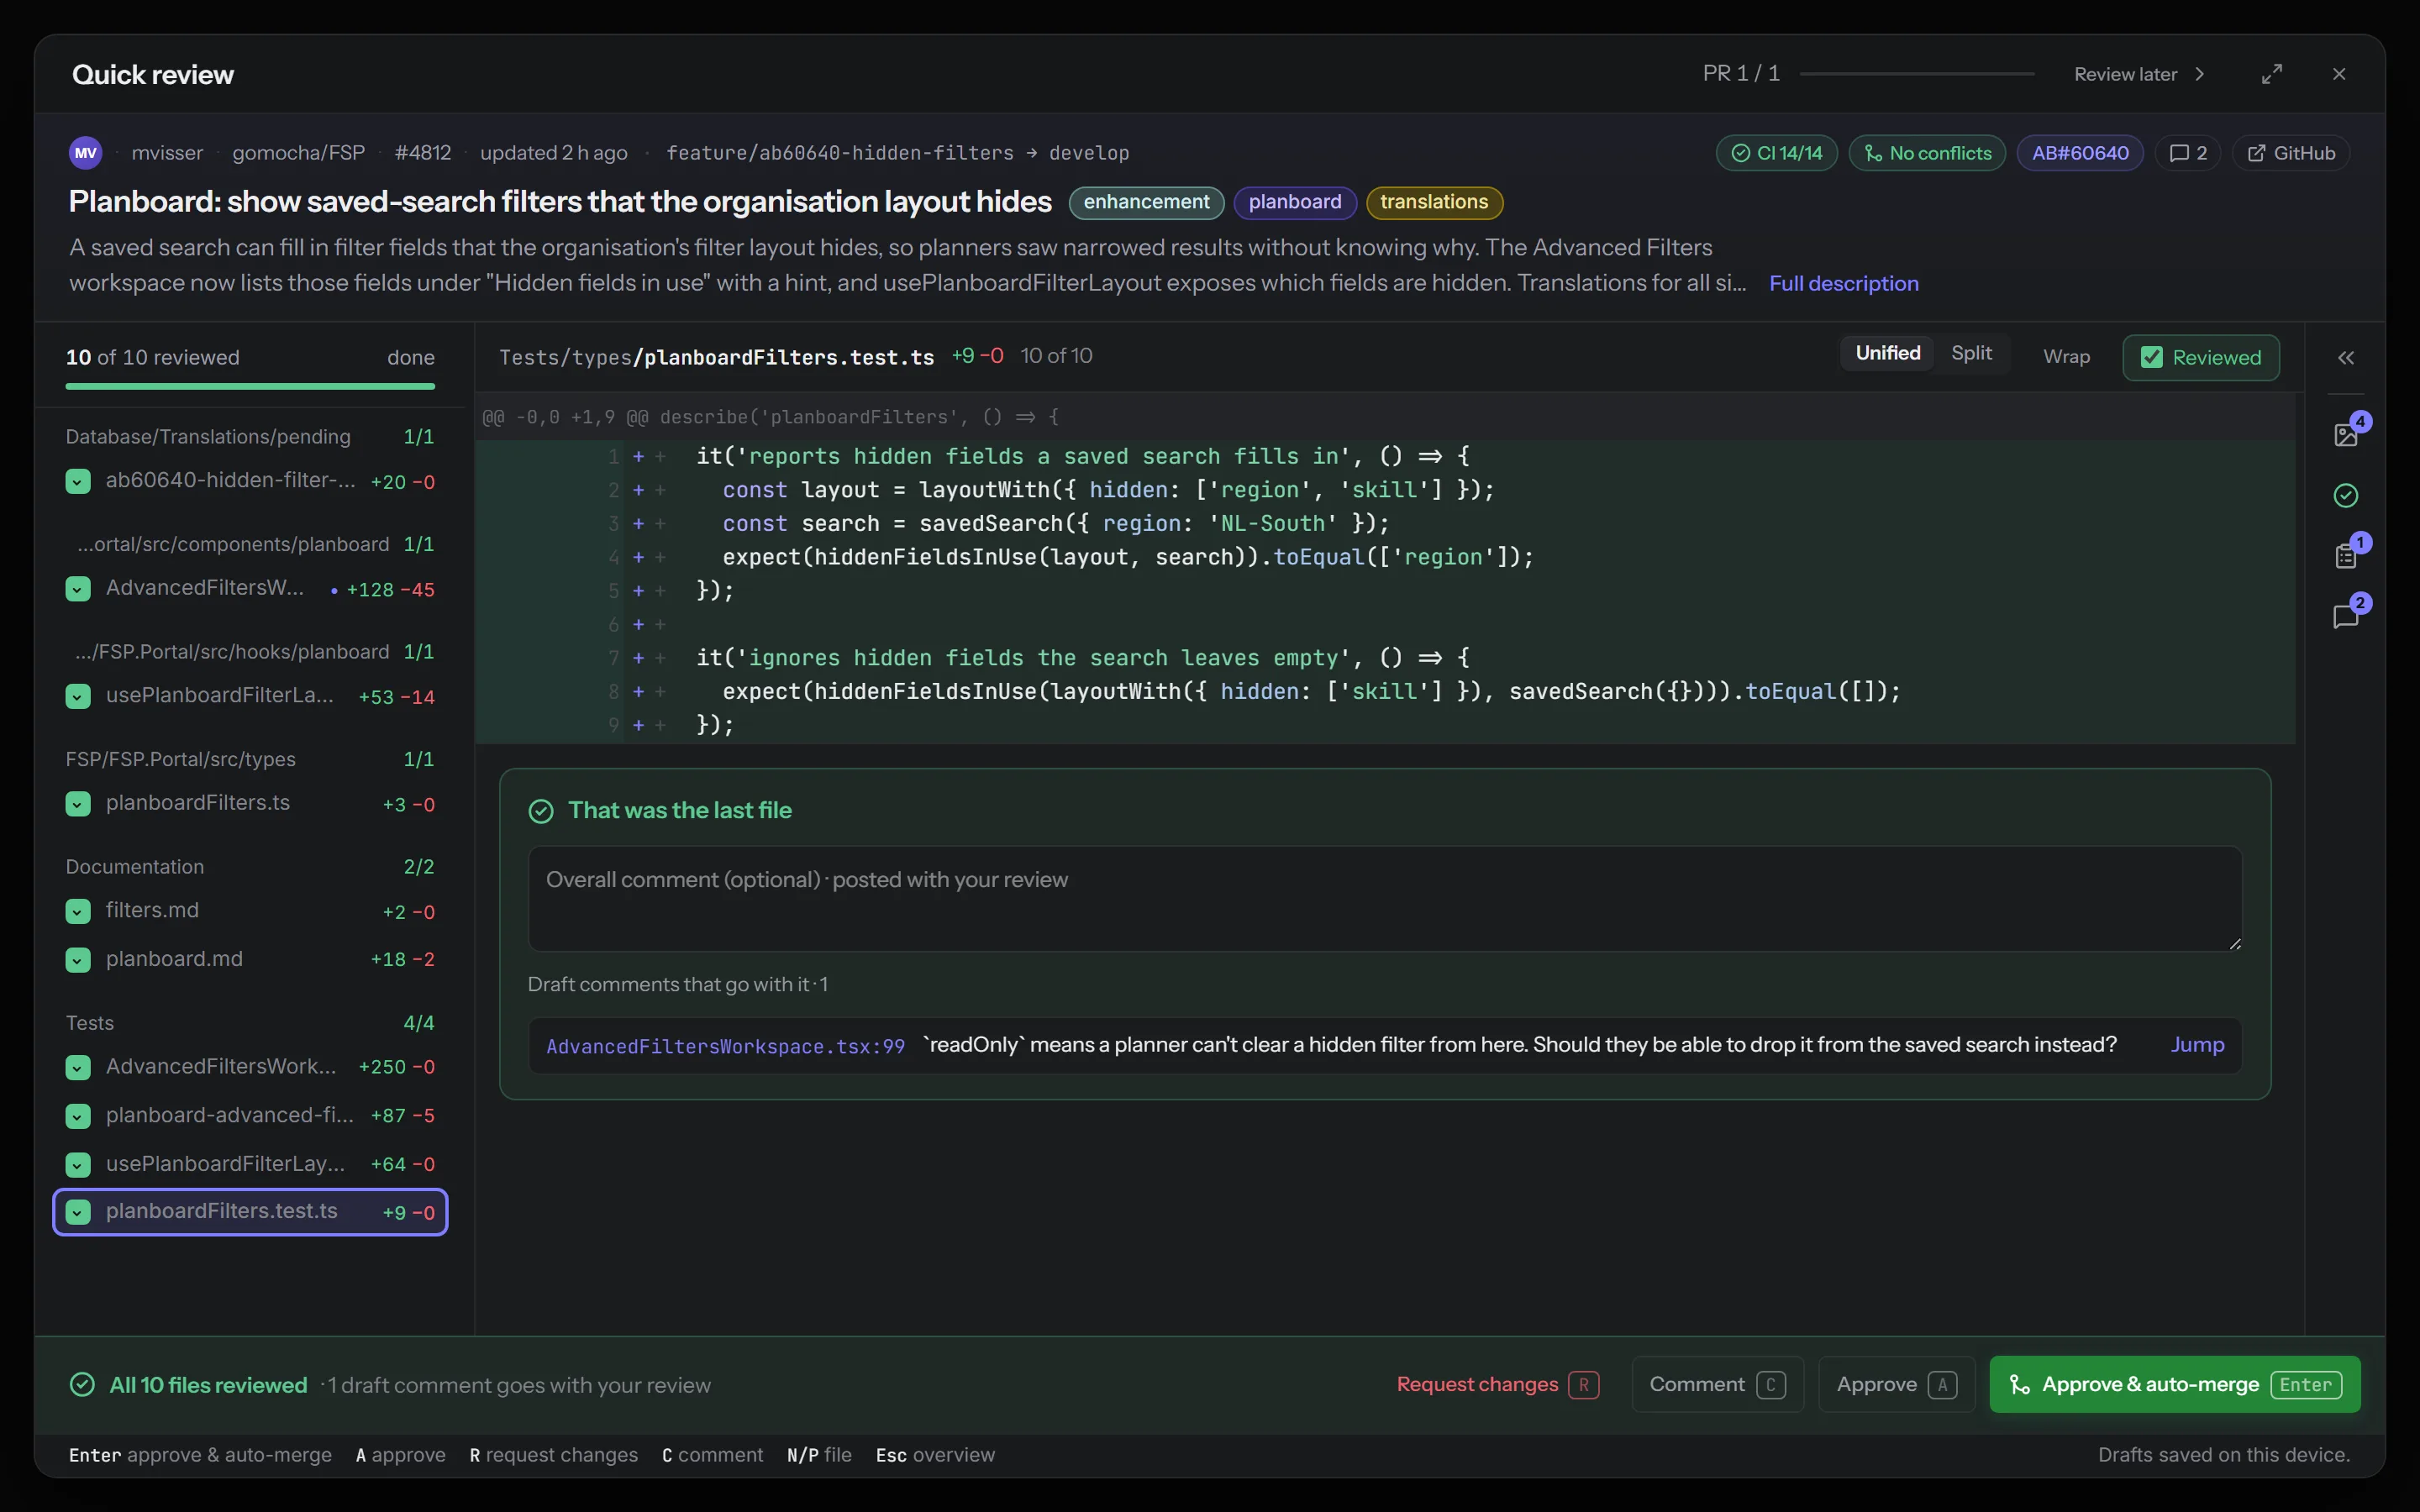Uncheck reviewed box for planboardFilters.ts
This screenshot has width=2420, height=1512.
click(78, 804)
